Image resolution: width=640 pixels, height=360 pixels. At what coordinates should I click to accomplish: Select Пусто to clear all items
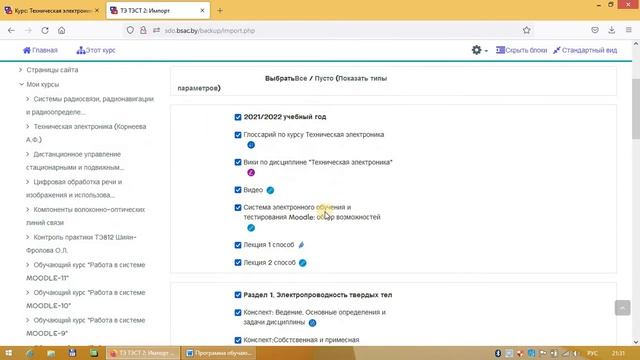[x=324, y=78]
